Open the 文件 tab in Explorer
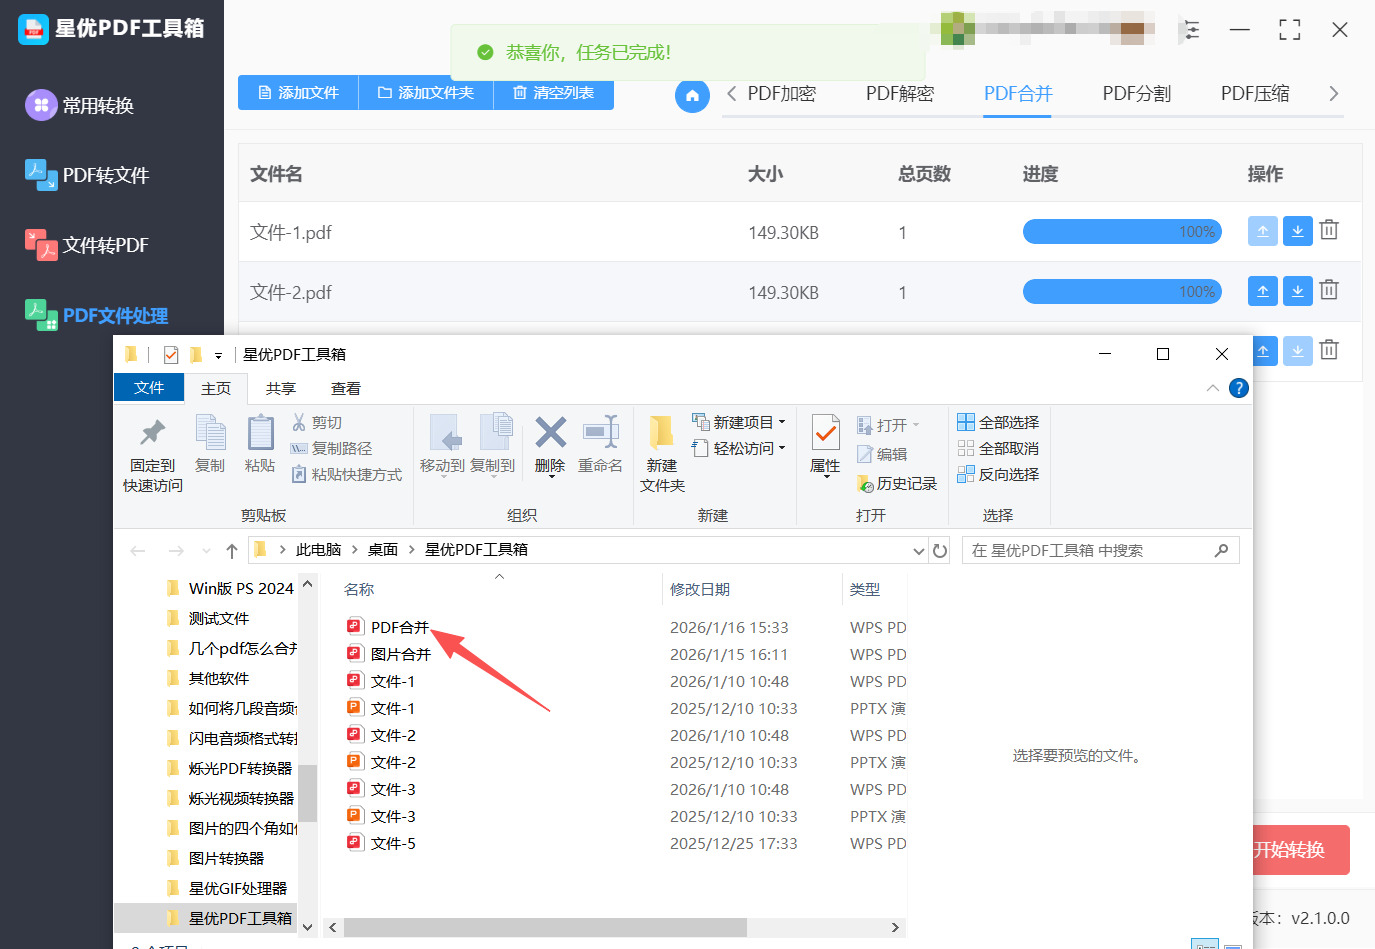 coord(149,387)
